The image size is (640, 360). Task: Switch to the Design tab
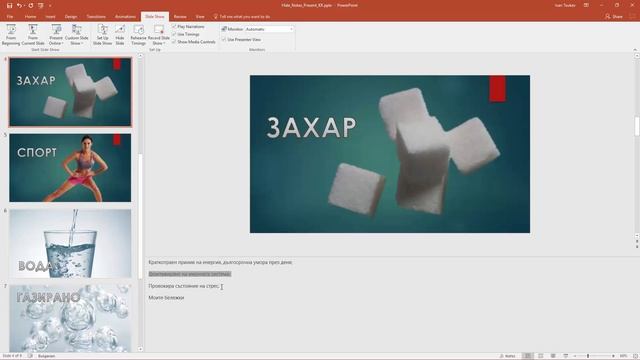tap(71, 17)
